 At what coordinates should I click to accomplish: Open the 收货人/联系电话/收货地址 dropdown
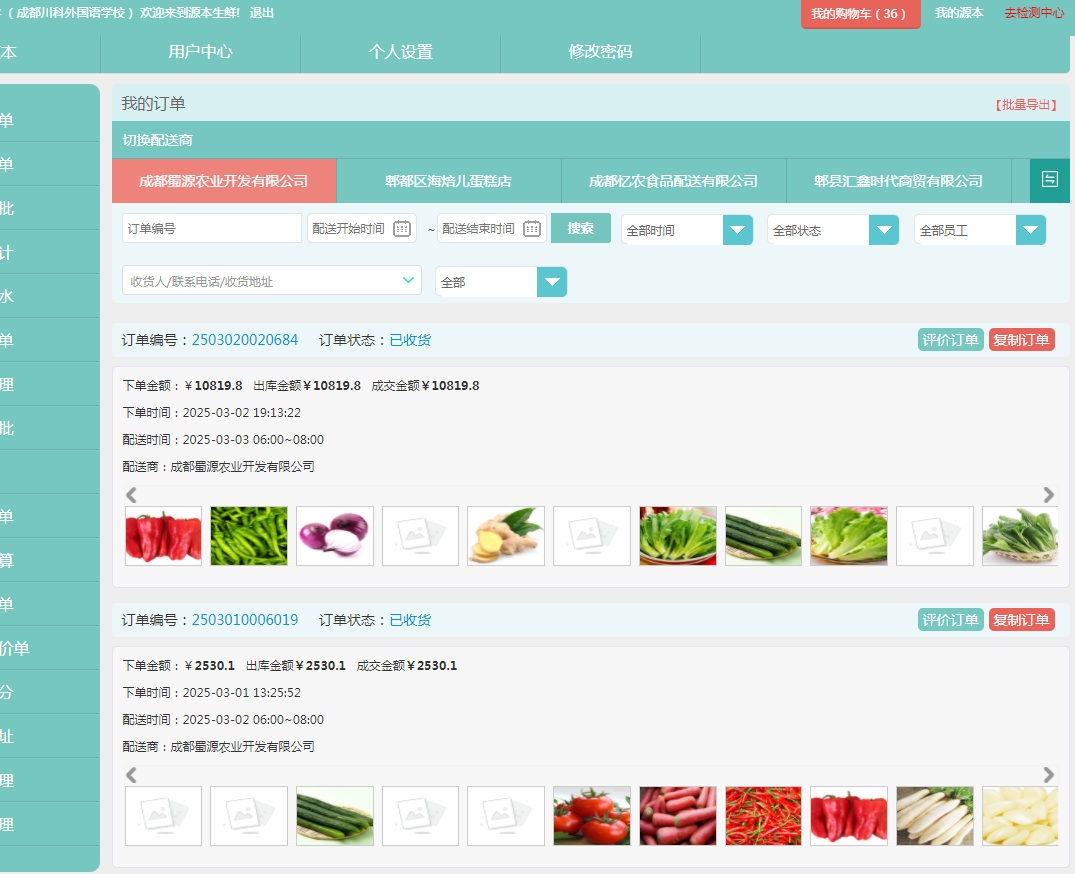click(271, 281)
